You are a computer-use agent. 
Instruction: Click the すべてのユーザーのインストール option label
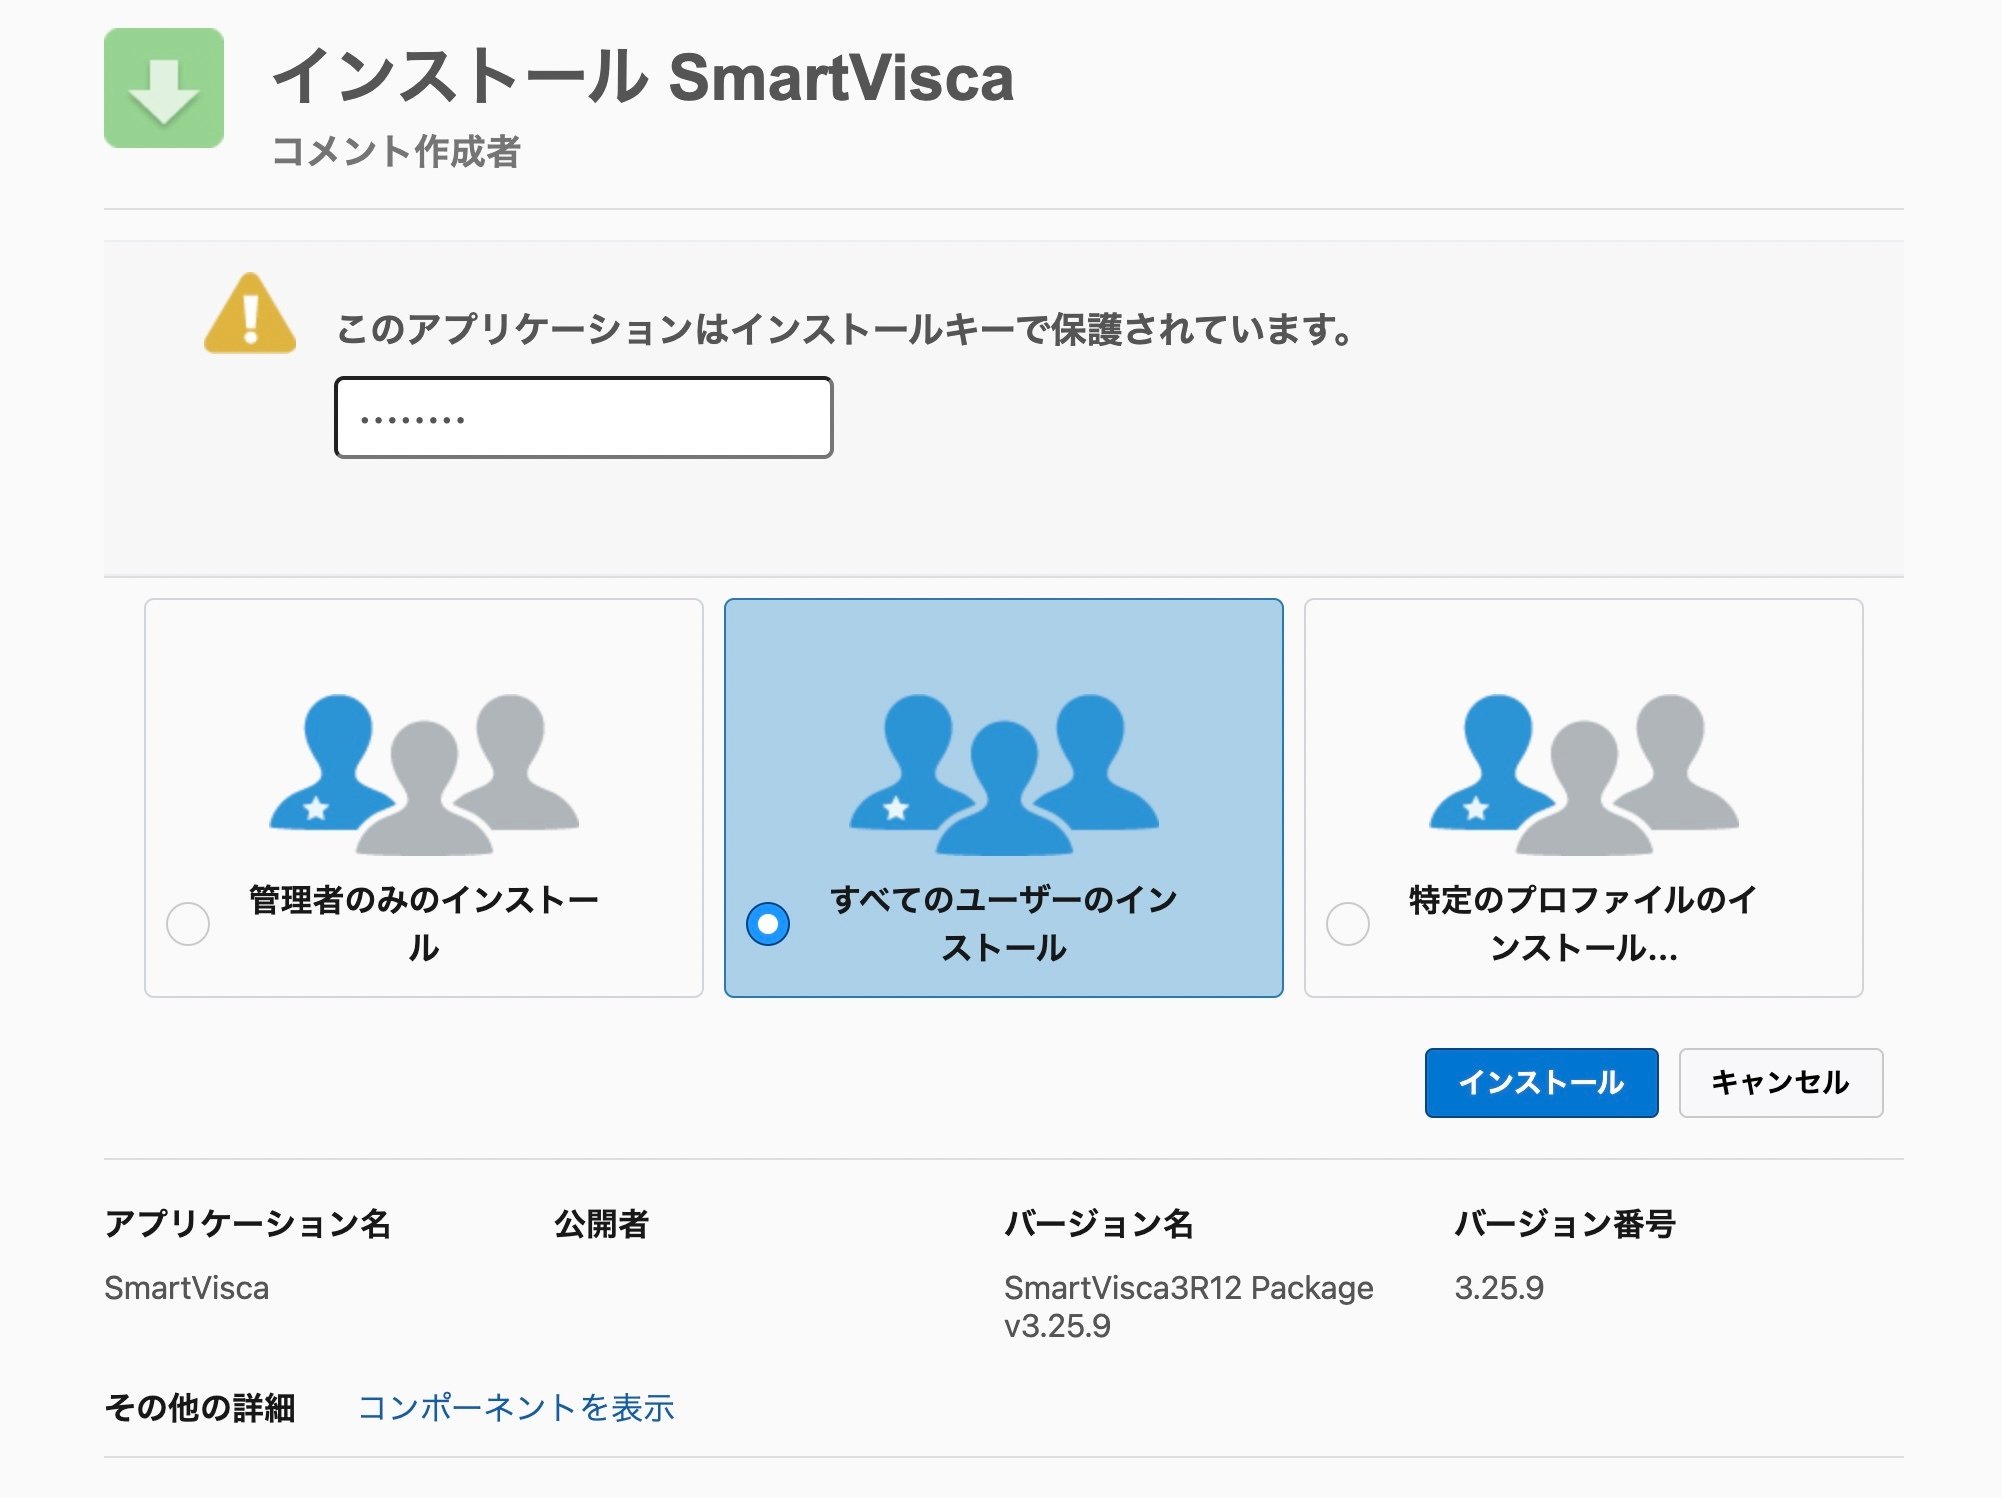click(1004, 923)
